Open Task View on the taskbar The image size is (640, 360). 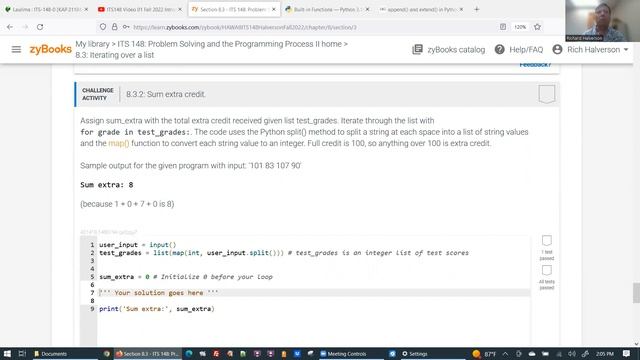coord(22,353)
